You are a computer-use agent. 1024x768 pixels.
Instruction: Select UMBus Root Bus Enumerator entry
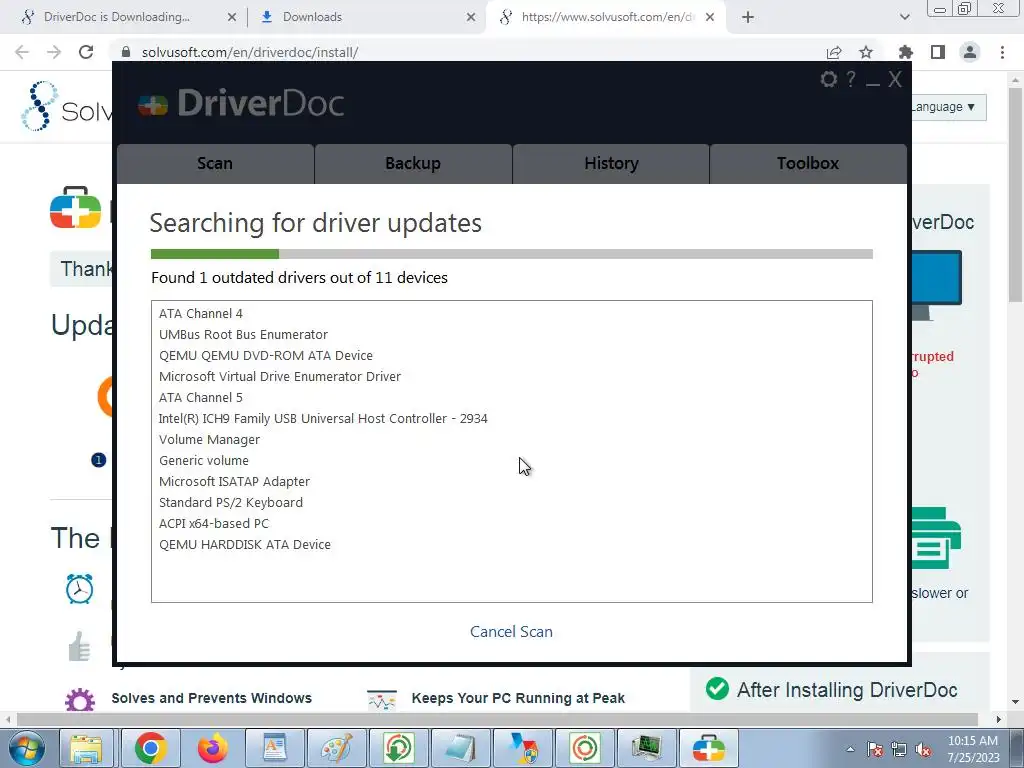click(x=243, y=334)
